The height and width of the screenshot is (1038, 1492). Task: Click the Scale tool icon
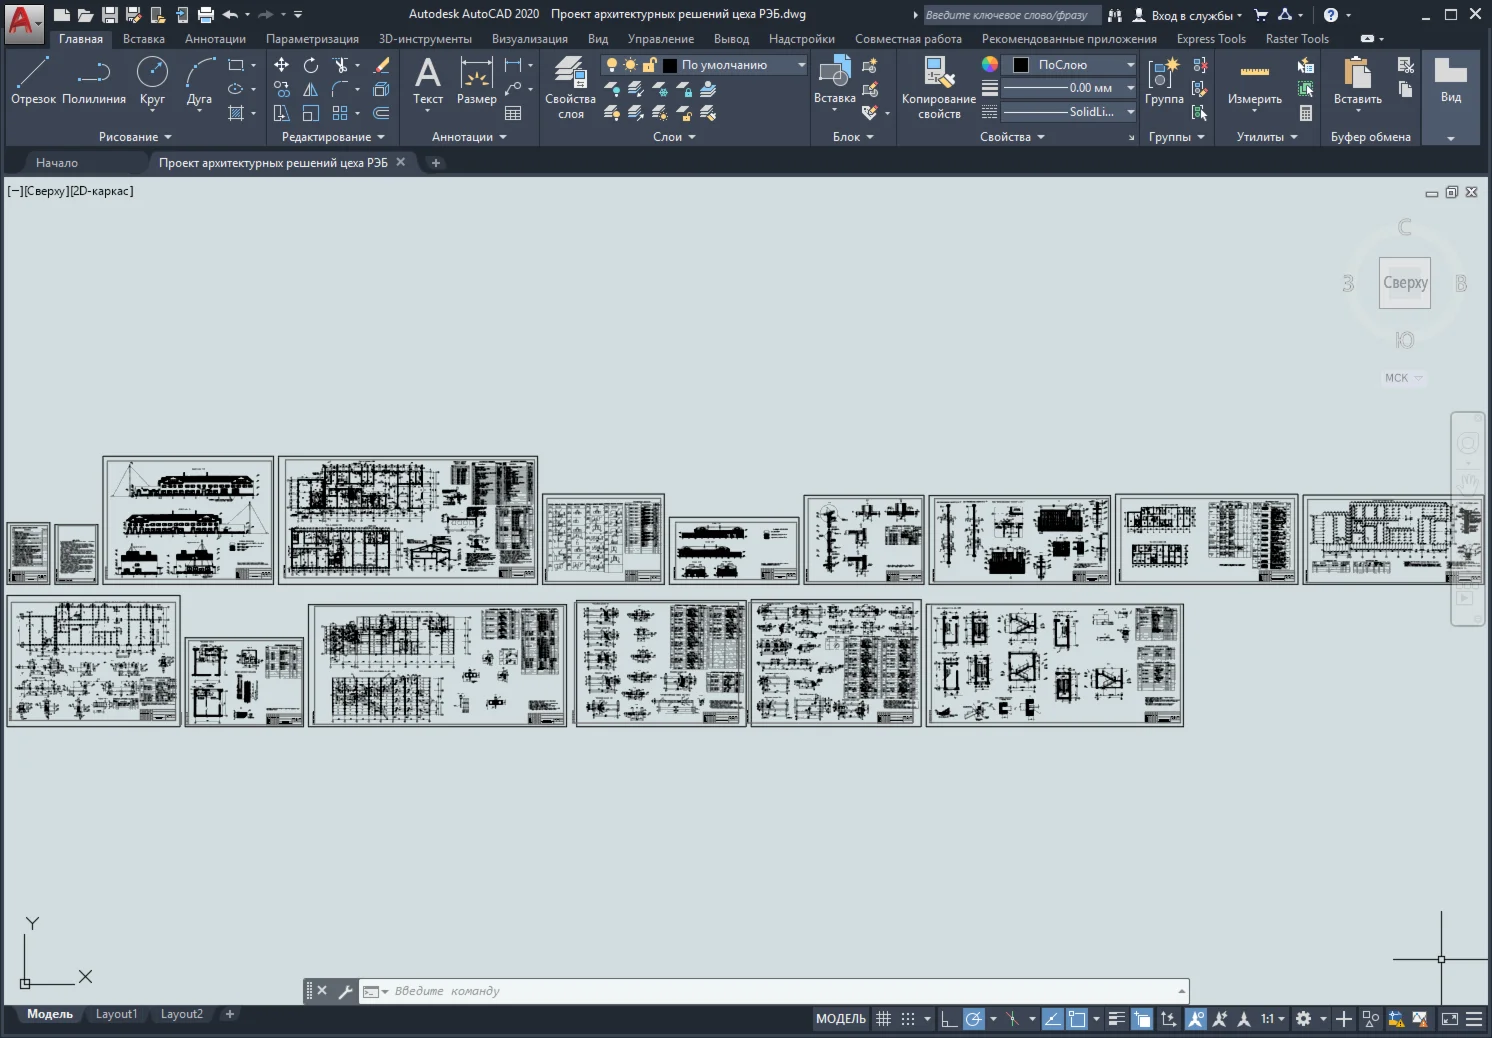click(311, 113)
